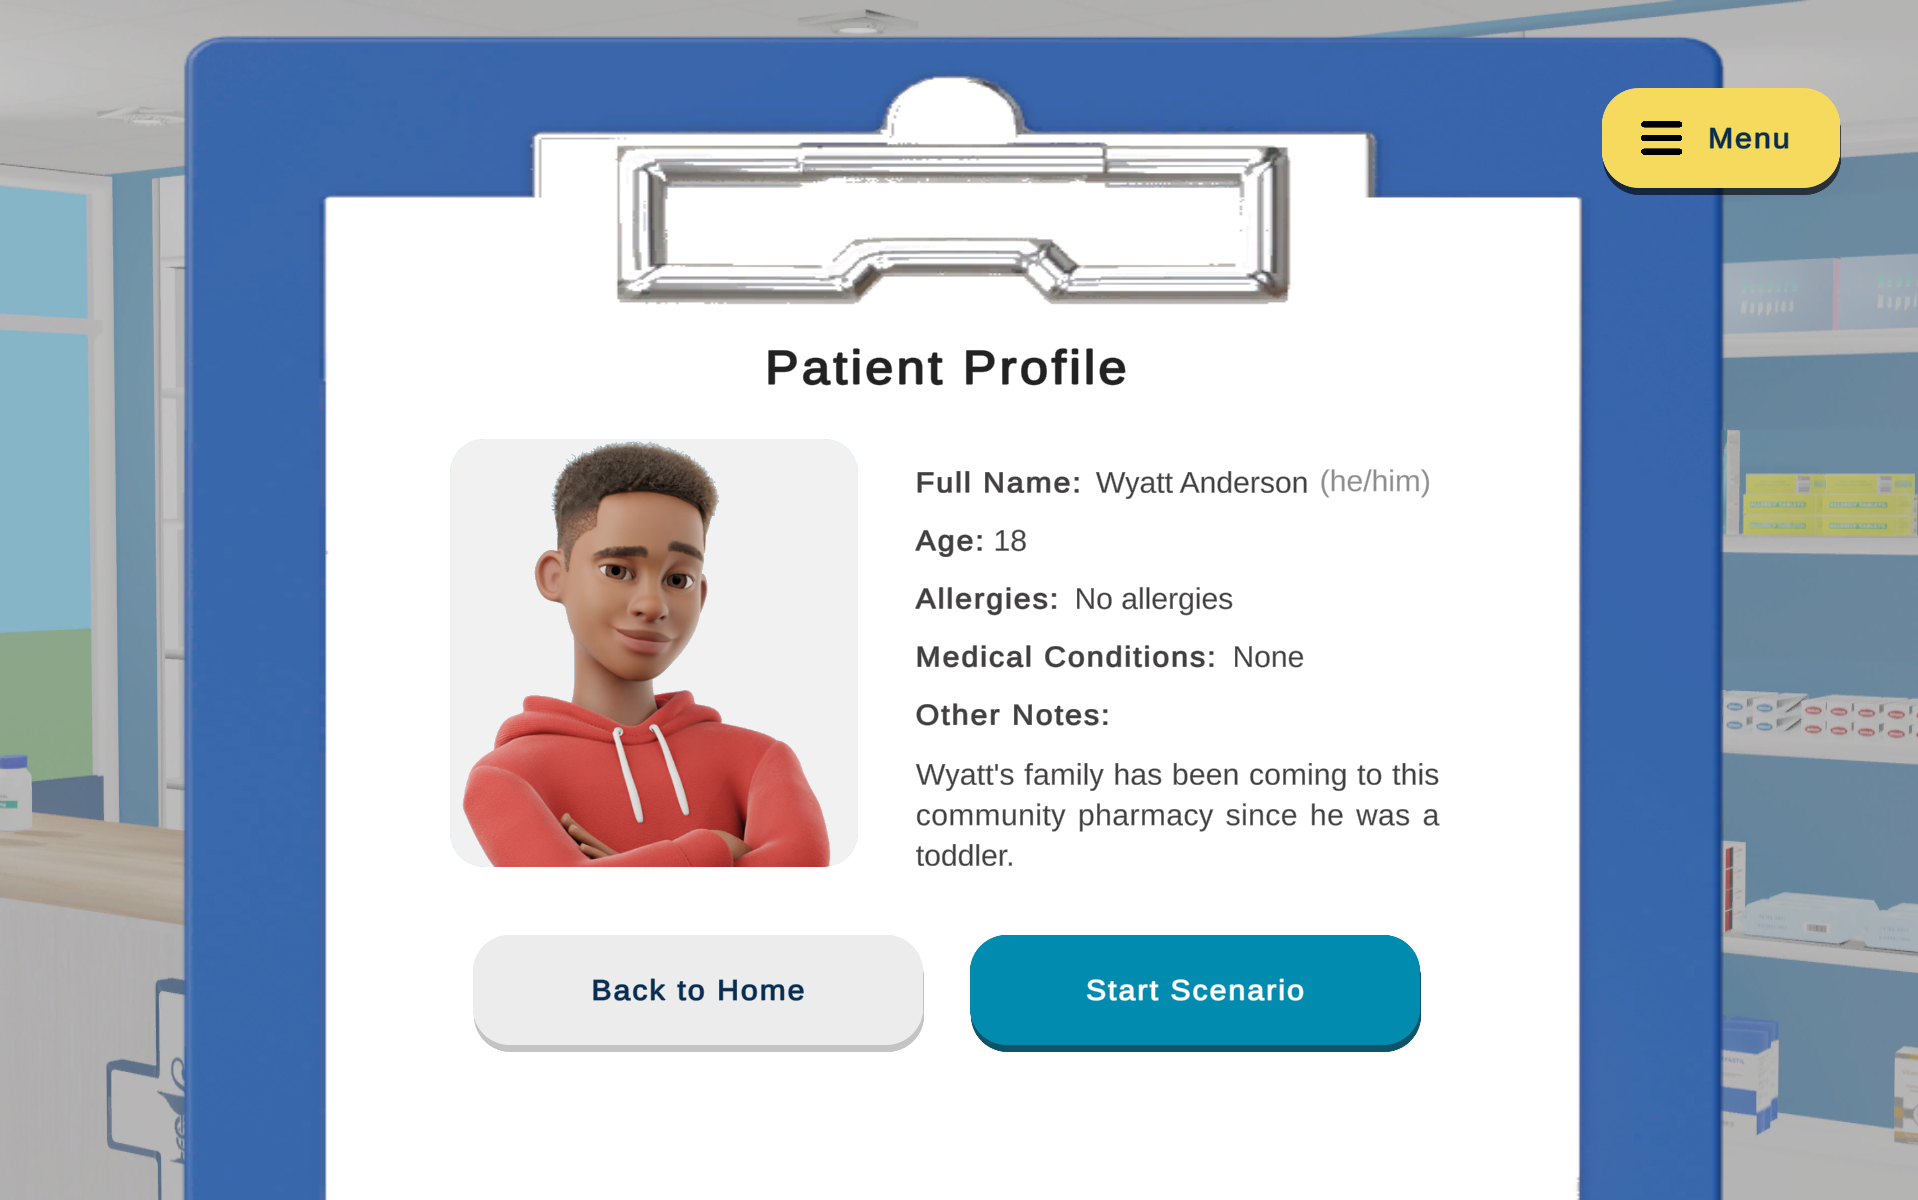
Task: Click the ceiling light fixture
Action: coord(858,22)
